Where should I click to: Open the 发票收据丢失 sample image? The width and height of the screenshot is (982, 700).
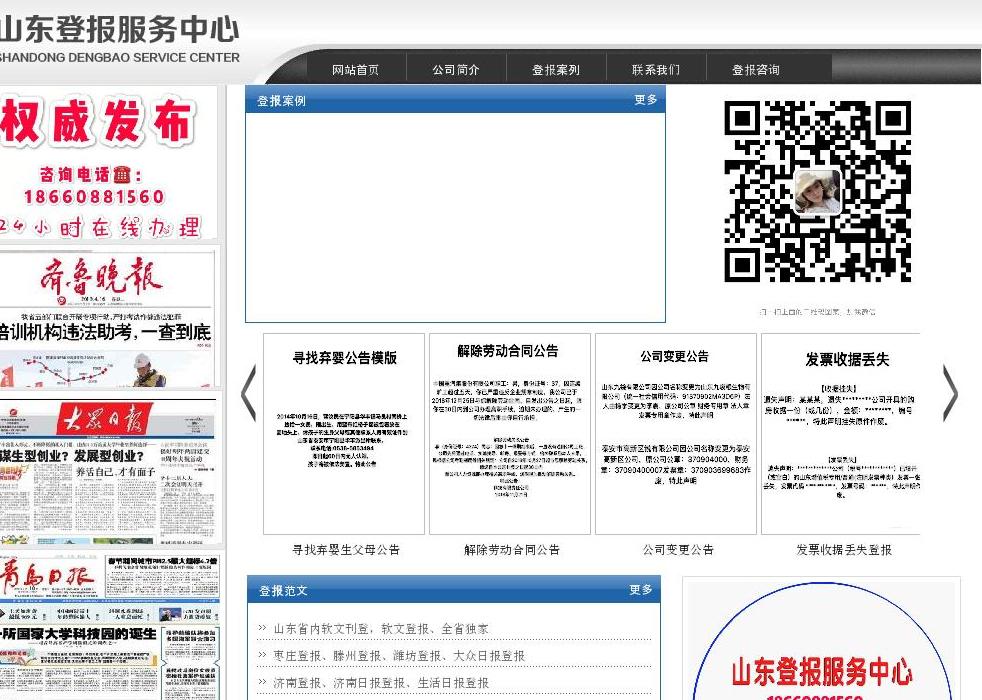point(840,434)
